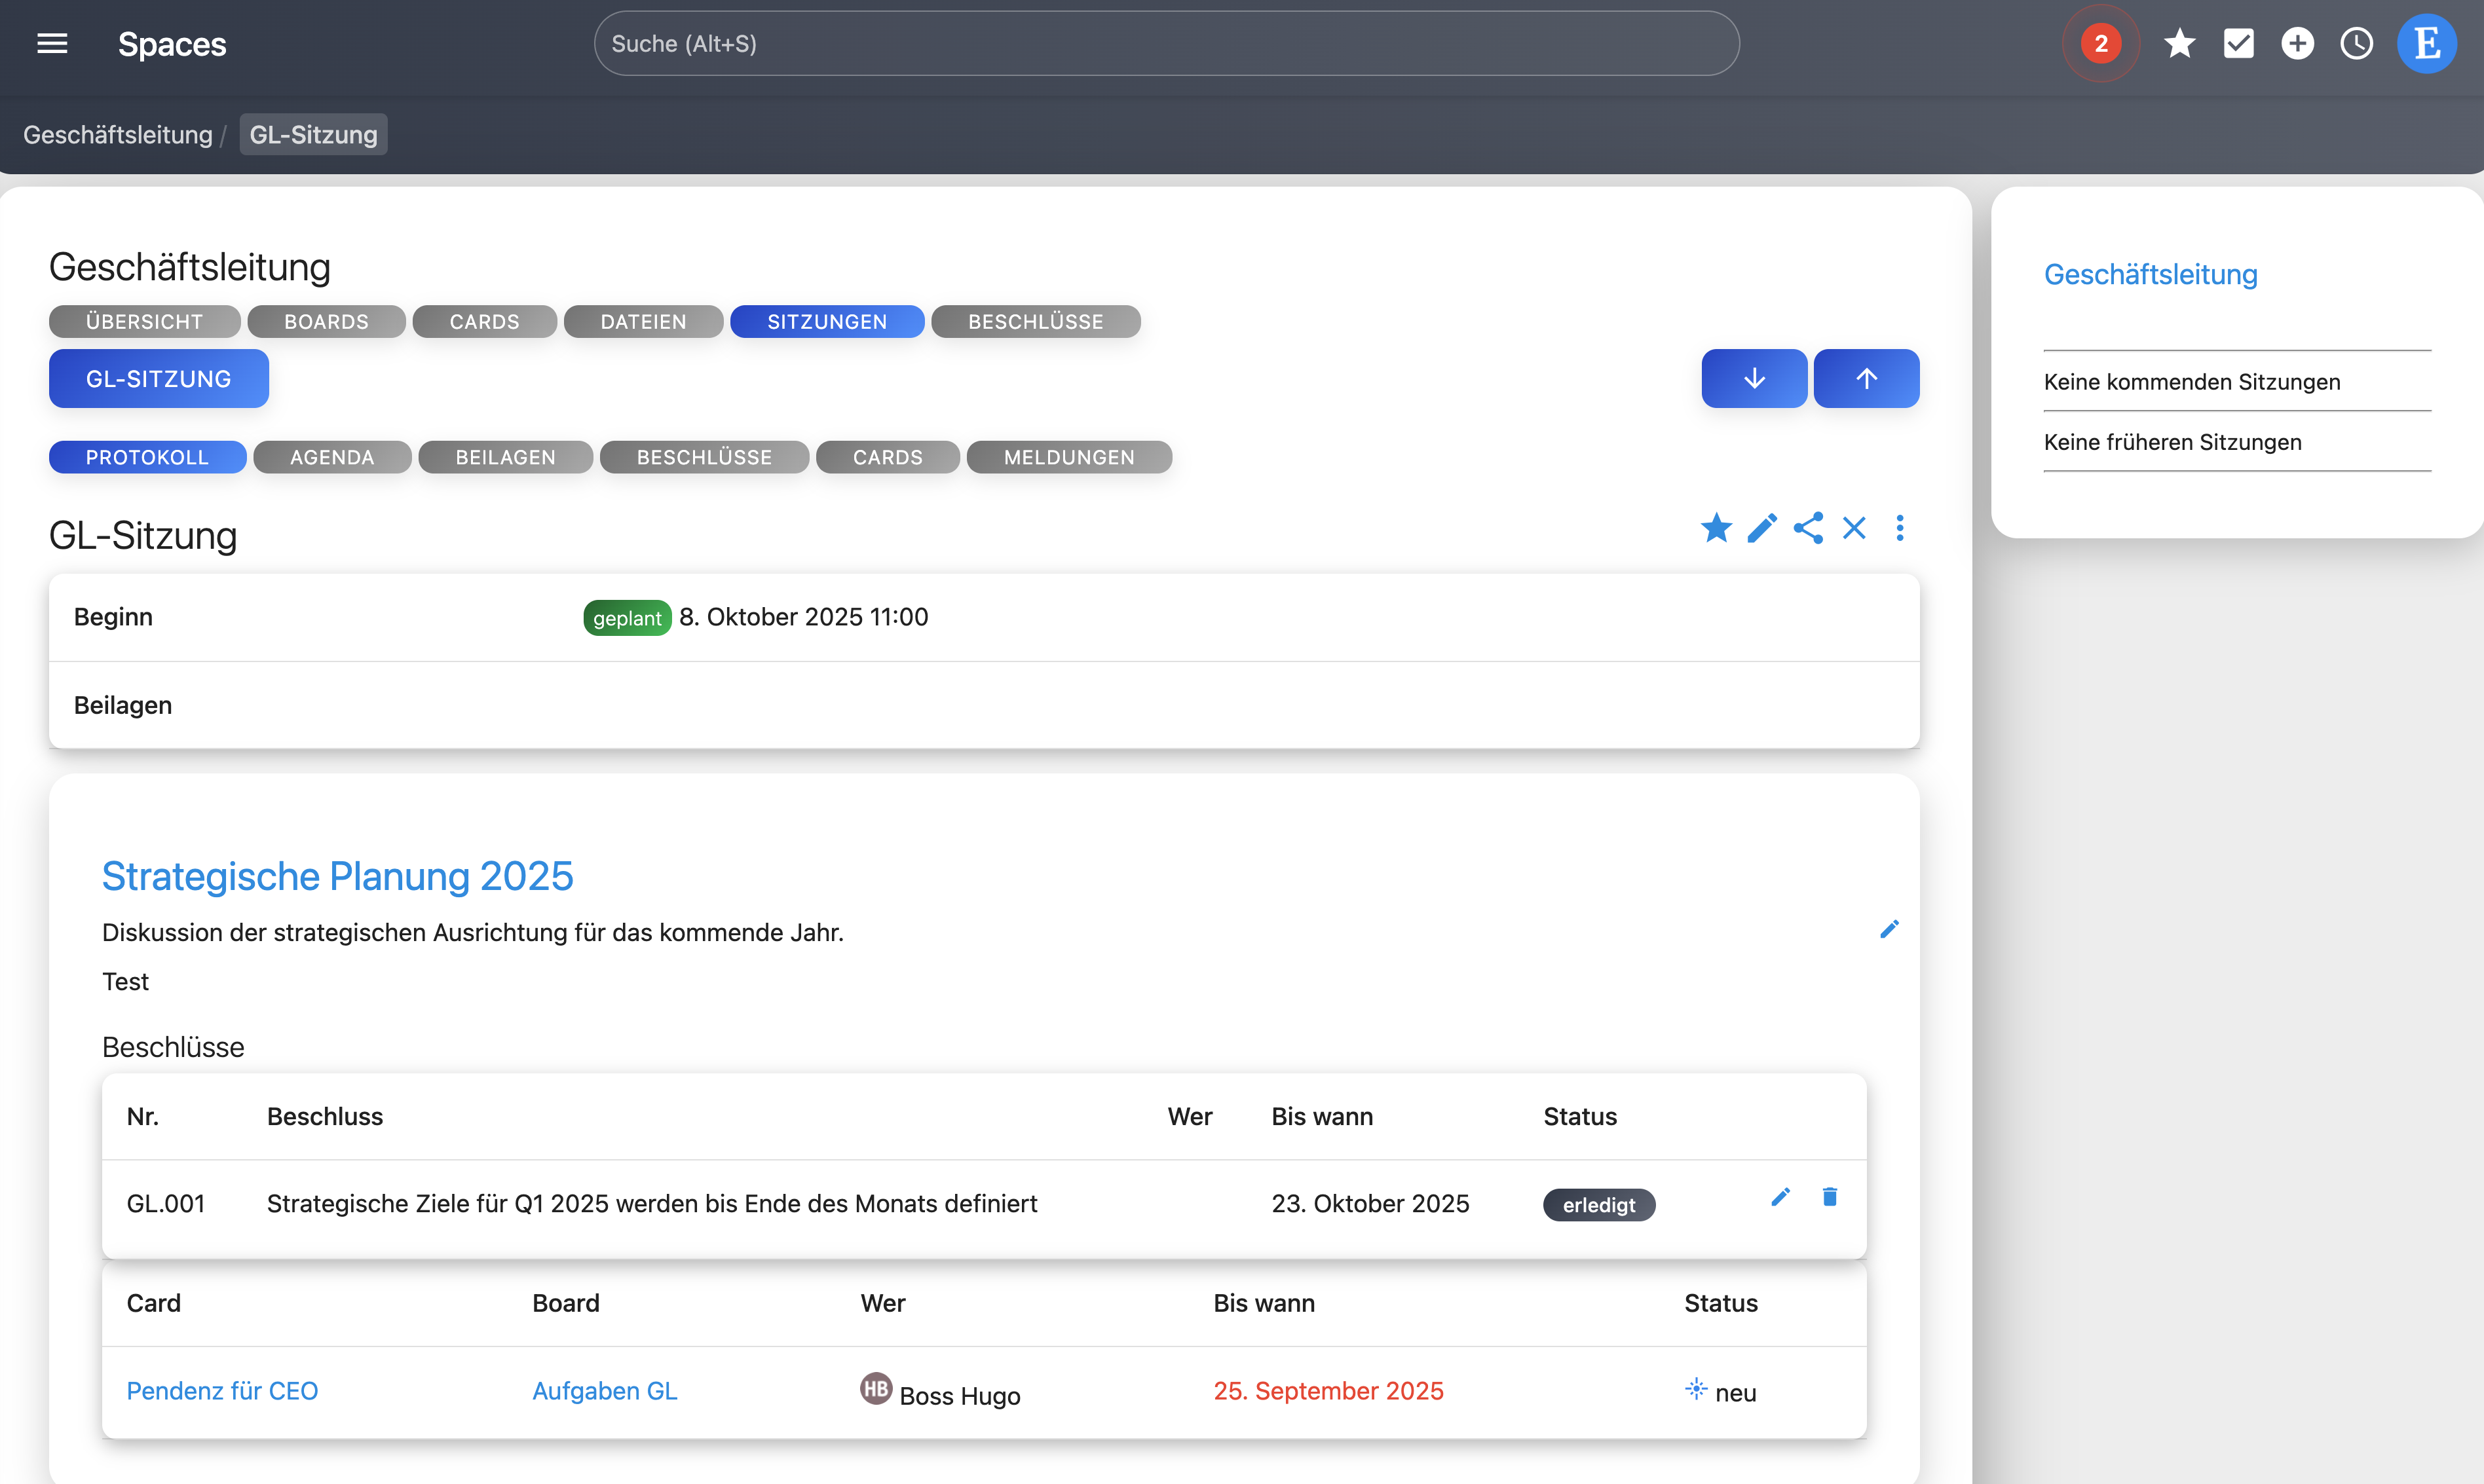Focus the Suche search field

tap(1166, 44)
